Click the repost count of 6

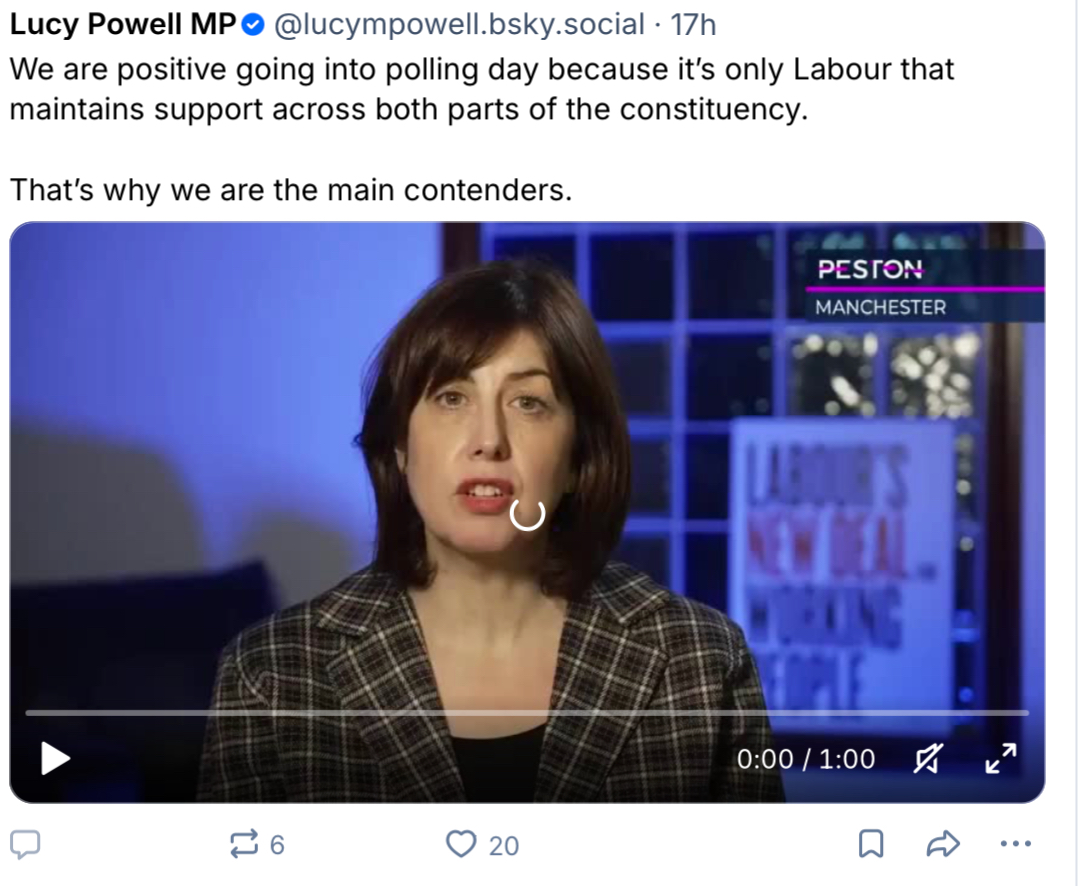[x=277, y=846]
